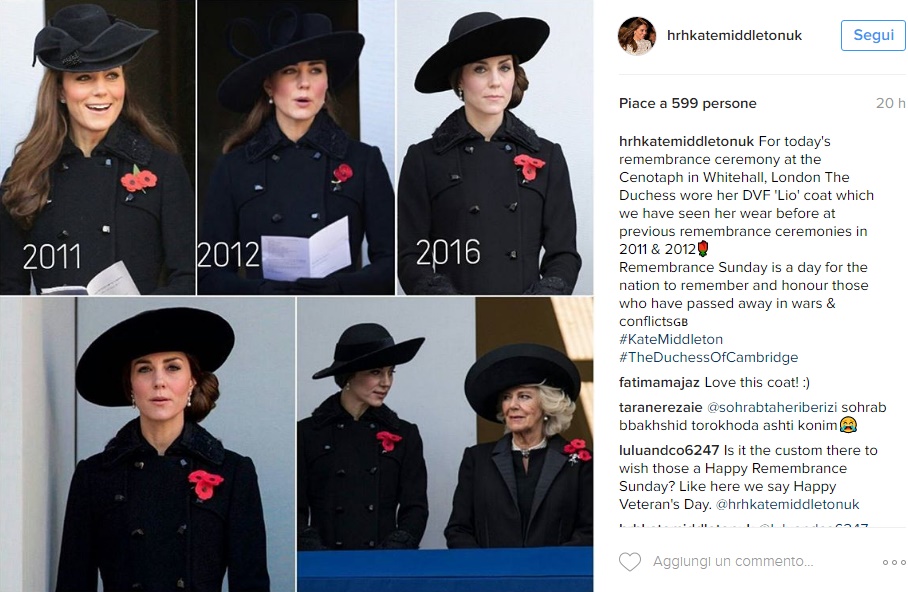This screenshot has width=908, height=592.
Task: Click the 2012 photo holding the program
Action: click(x=296, y=148)
